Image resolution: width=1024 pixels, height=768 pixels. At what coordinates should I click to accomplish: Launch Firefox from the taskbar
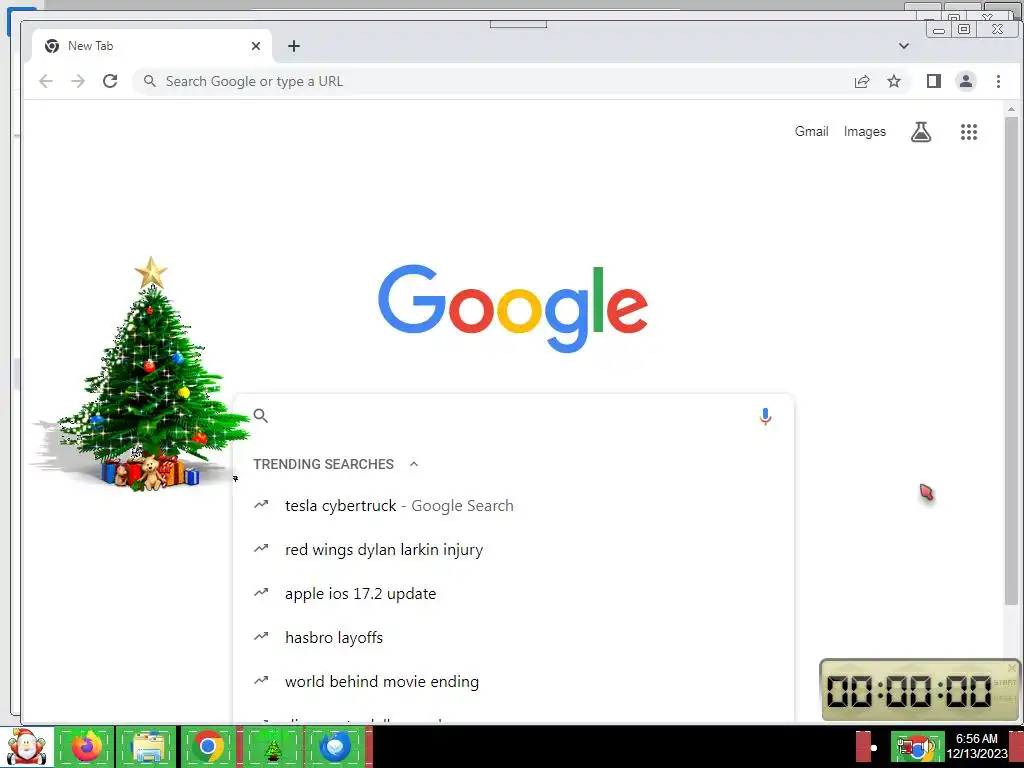[x=86, y=746]
